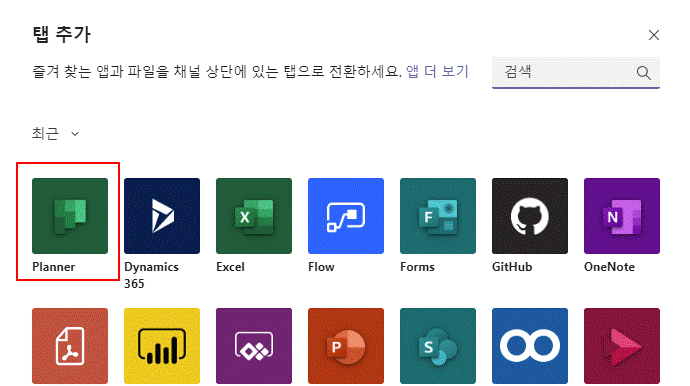Add the PowerPoint app tile

click(x=346, y=346)
